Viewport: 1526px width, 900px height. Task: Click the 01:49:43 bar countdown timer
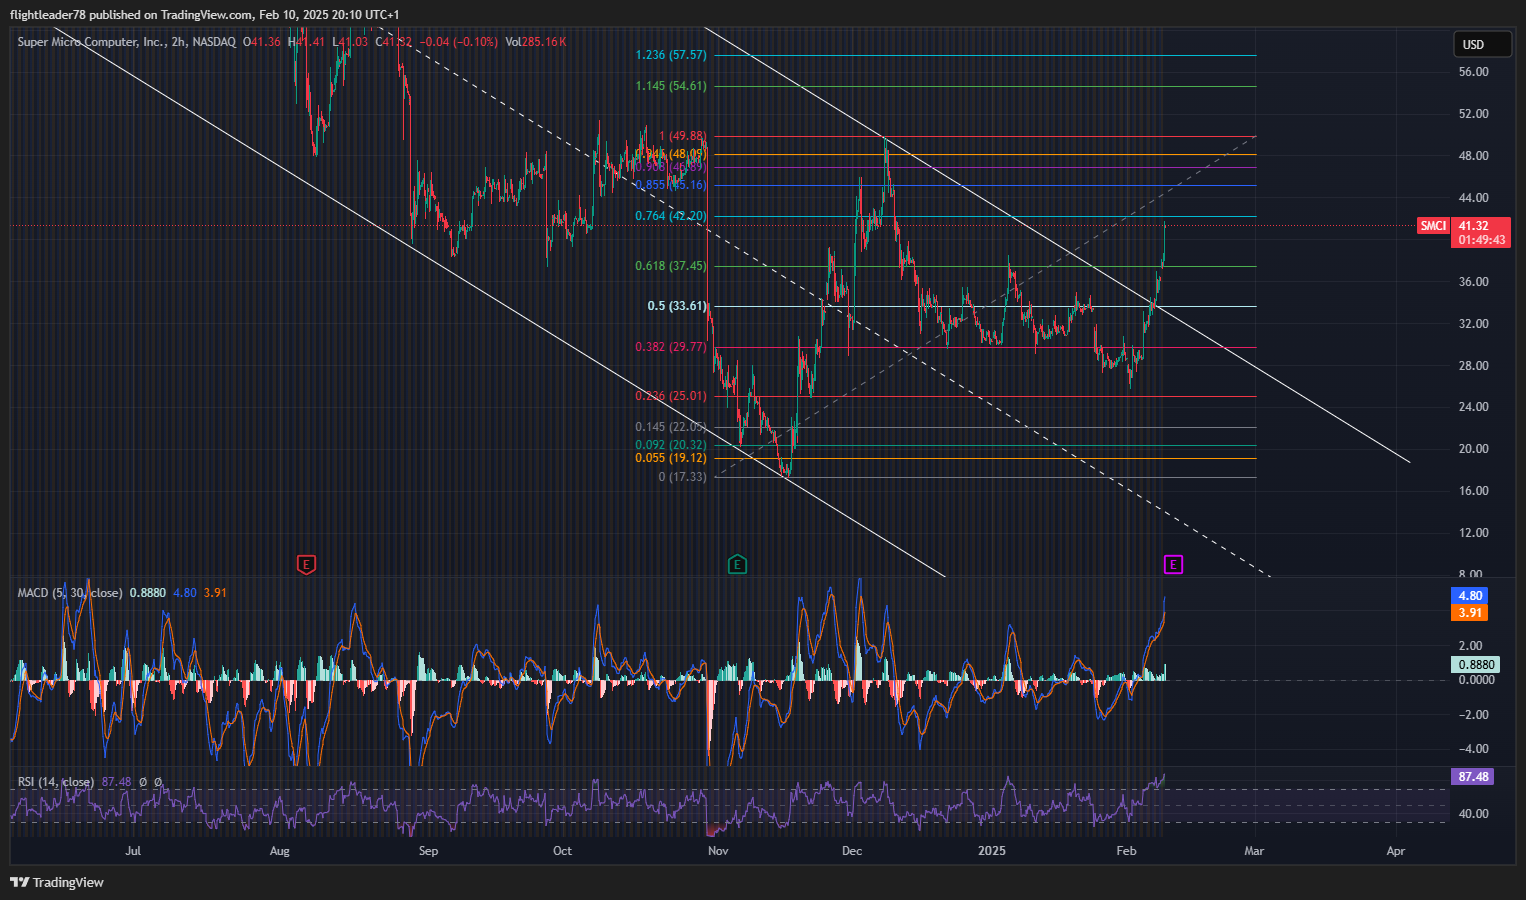pos(1481,240)
